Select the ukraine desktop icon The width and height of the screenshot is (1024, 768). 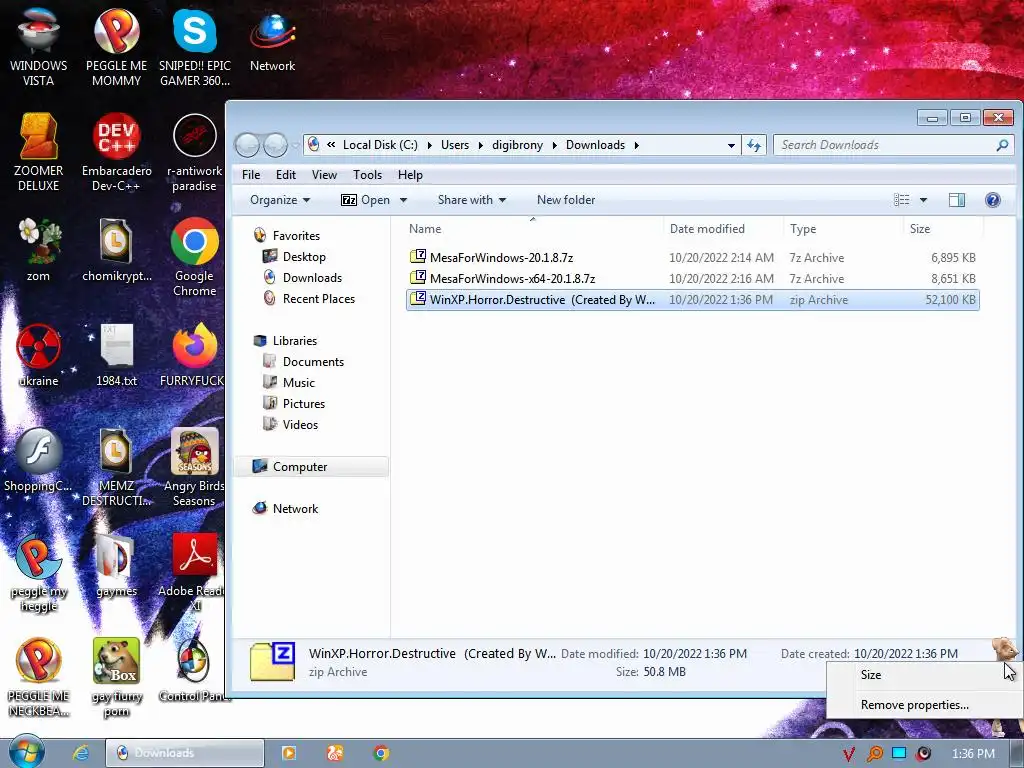click(39, 355)
